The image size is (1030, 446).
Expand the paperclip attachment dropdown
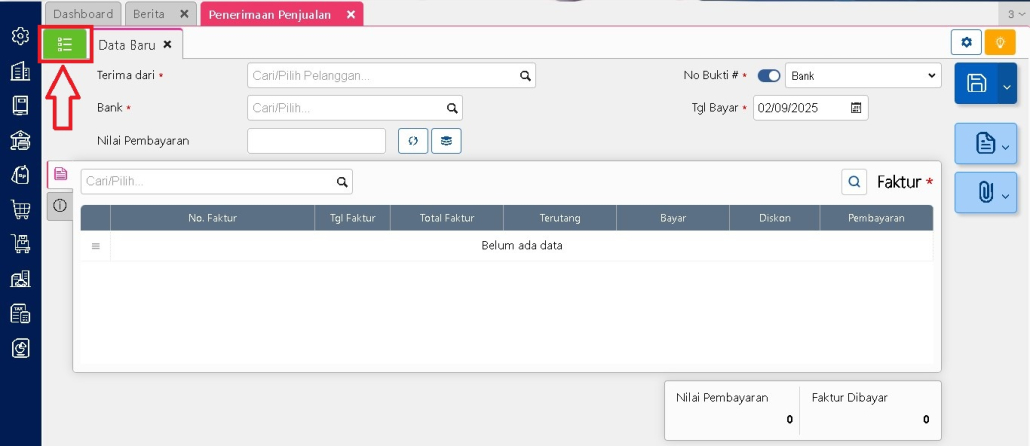1005,193
